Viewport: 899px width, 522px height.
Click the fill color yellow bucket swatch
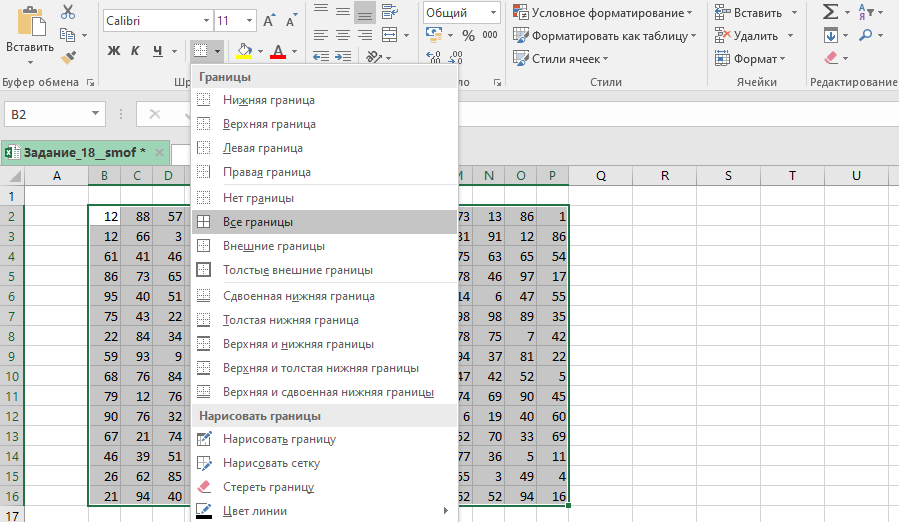(244, 51)
